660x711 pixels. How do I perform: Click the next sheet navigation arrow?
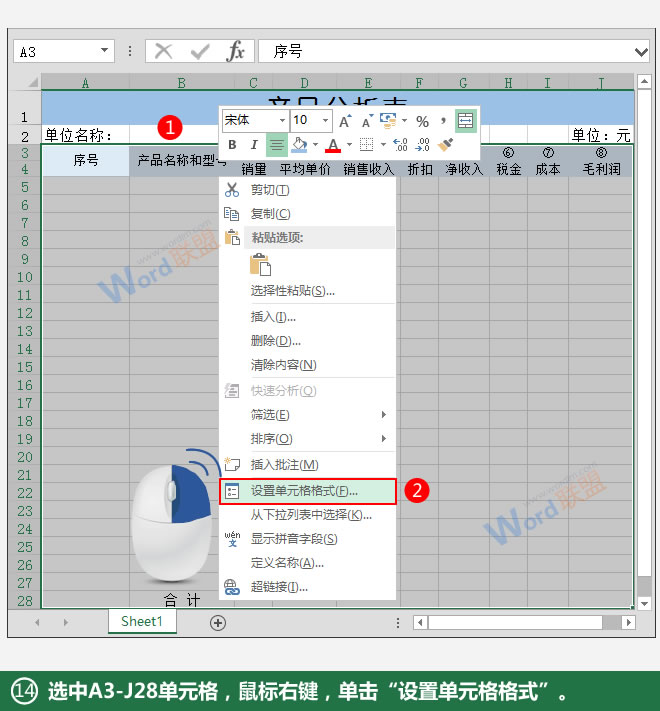click(x=66, y=623)
